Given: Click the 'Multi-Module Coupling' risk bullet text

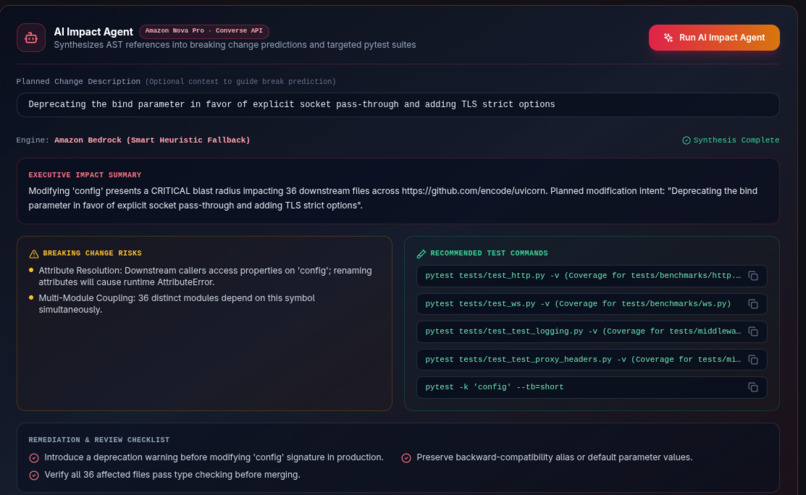Looking at the screenshot, I should [x=177, y=304].
